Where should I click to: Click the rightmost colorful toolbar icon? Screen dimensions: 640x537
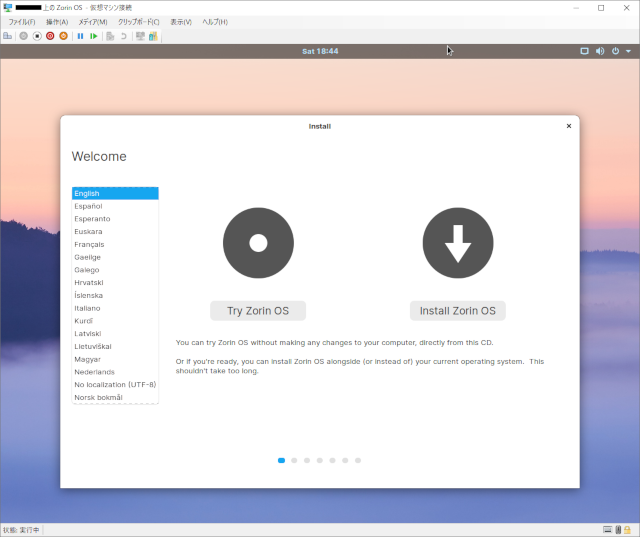[x=153, y=36]
